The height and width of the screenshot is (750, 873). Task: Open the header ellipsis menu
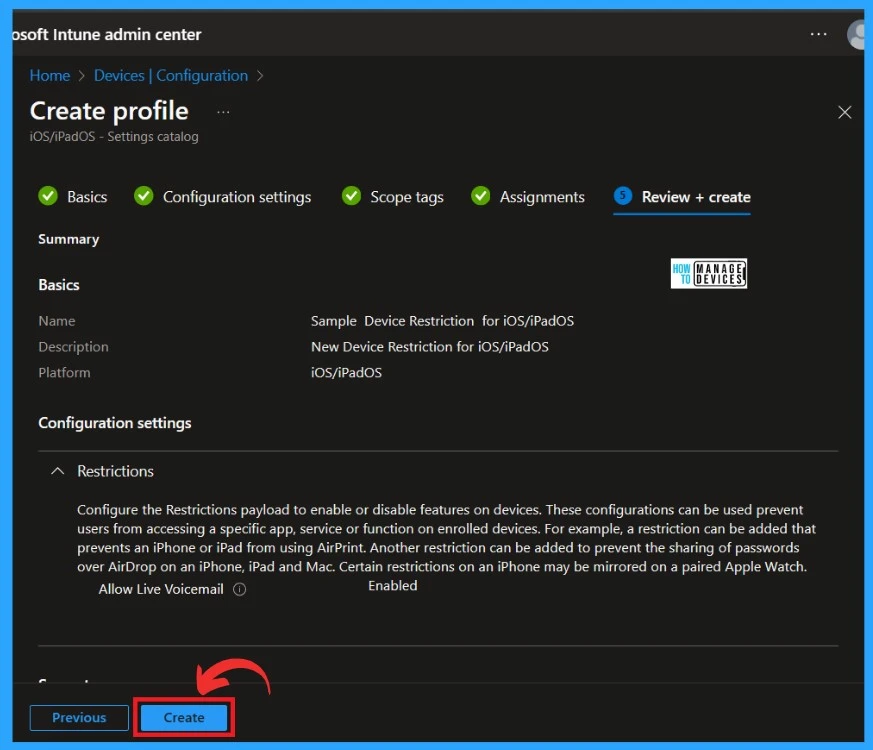click(x=818, y=35)
